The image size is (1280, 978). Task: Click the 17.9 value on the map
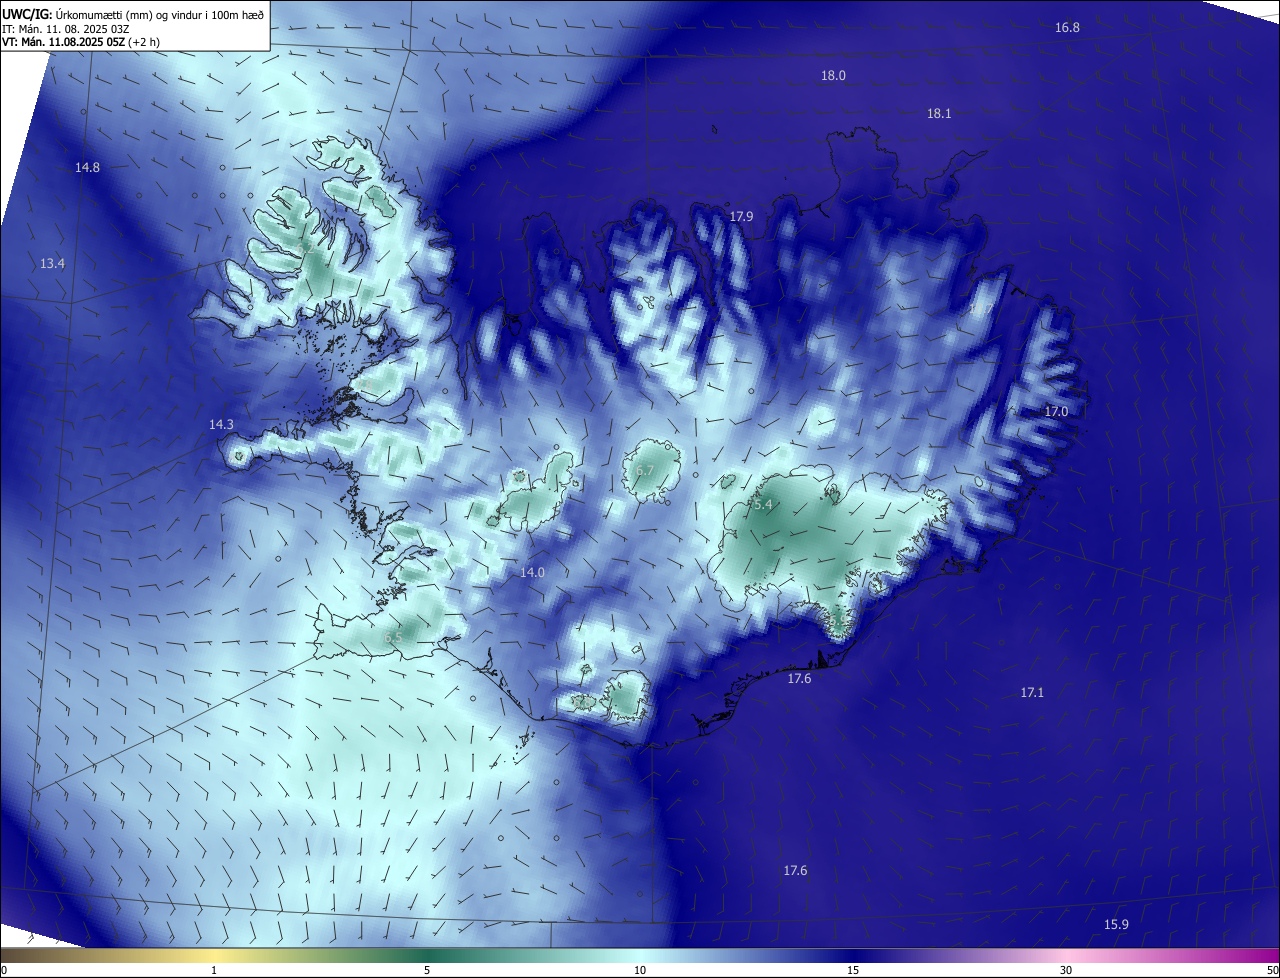tap(741, 217)
